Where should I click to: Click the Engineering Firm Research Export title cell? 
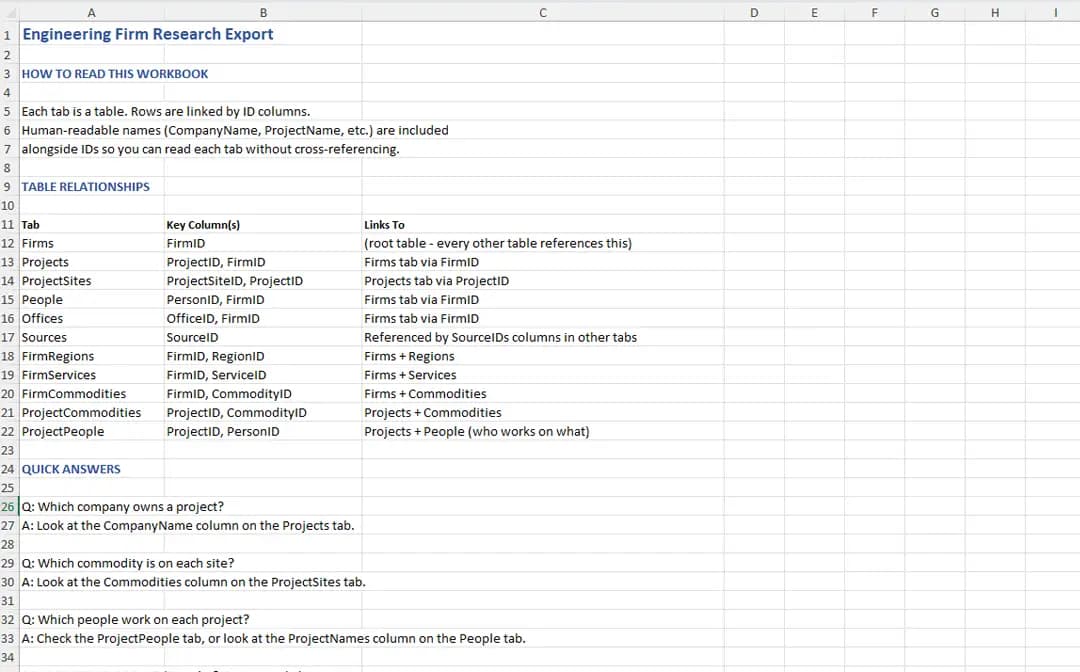click(91, 33)
